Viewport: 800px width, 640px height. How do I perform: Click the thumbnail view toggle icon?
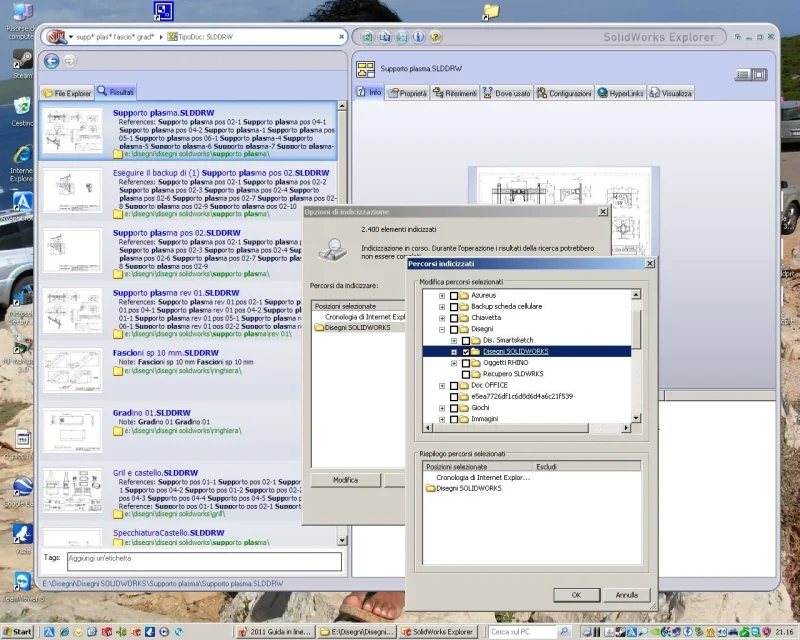pyautogui.click(x=759, y=75)
